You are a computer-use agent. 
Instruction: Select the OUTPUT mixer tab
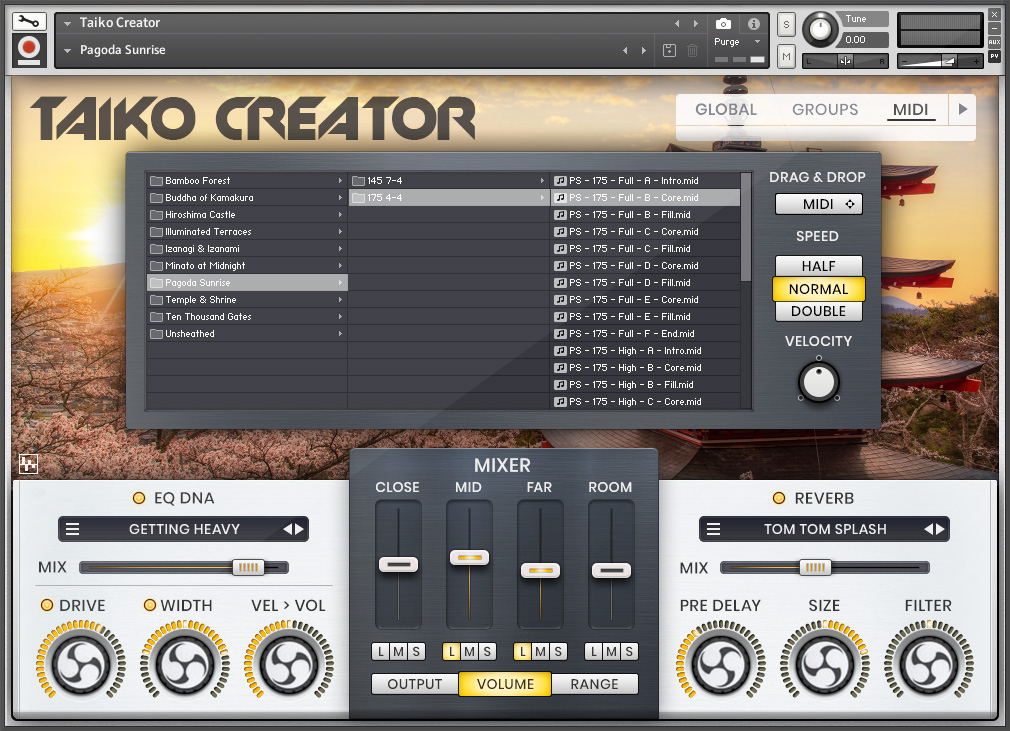pyautogui.click(x=415, y=684)
